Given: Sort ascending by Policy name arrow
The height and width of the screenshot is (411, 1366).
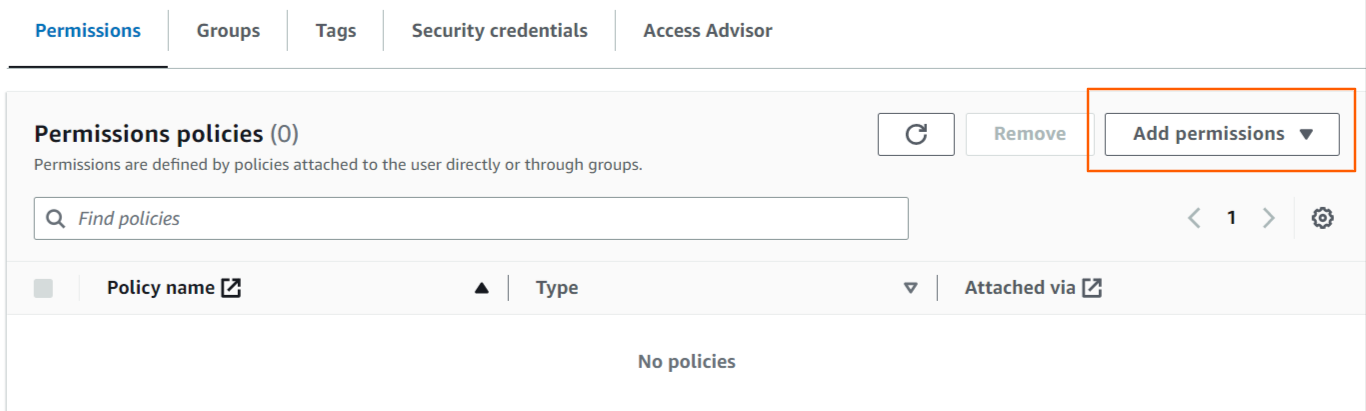Looking at the screenshot, I should pyautogui.click(x=482, y=288).
